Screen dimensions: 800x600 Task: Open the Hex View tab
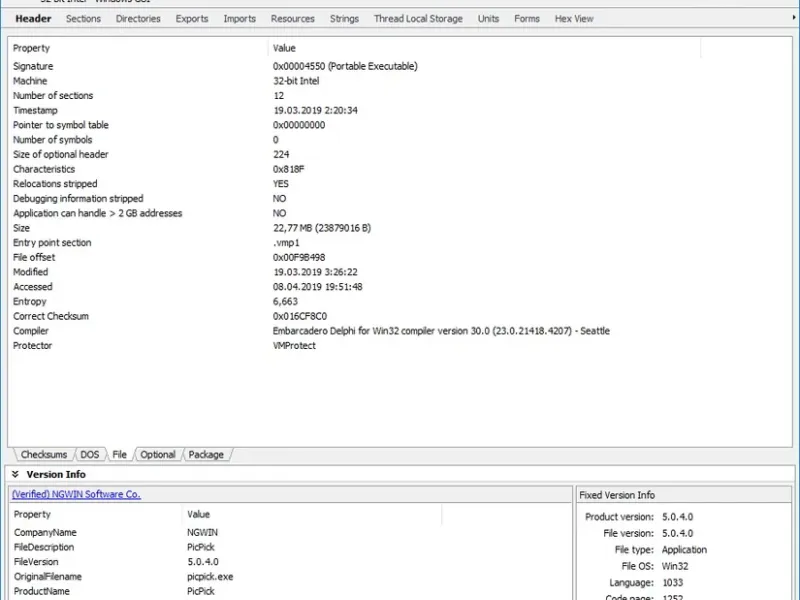(574, 19)
